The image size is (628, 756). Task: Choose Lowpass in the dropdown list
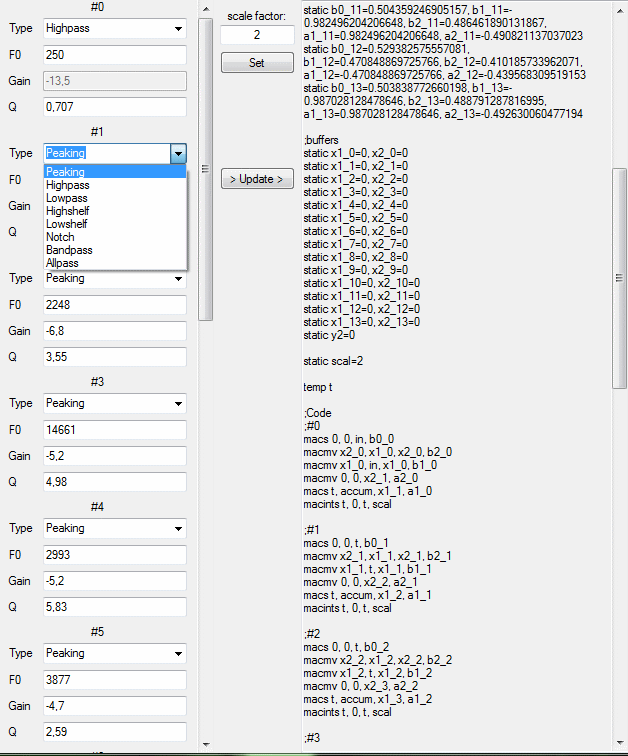(x=65, y=198)
